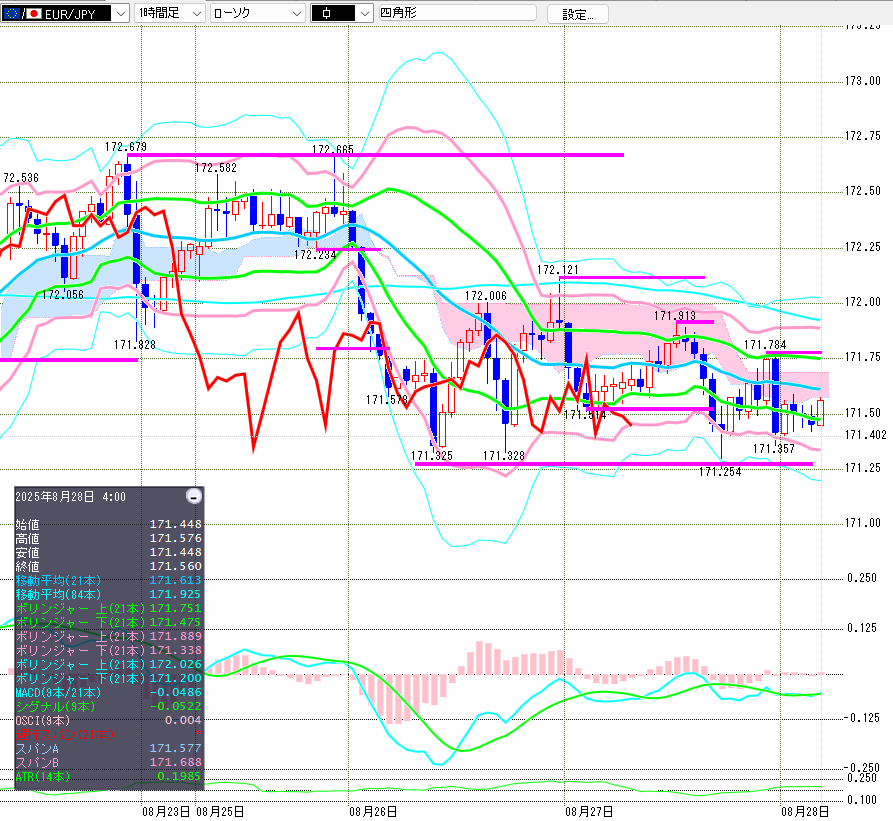This screenshot has height=821, width=893.
Task: Click the 173.00 price axis label
Action: pos(863,81)
